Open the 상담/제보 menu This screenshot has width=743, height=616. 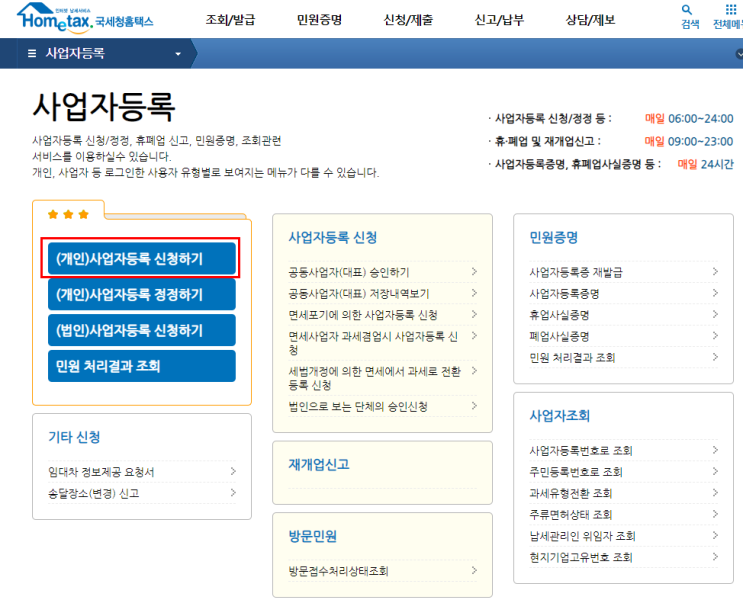(590, 20)
